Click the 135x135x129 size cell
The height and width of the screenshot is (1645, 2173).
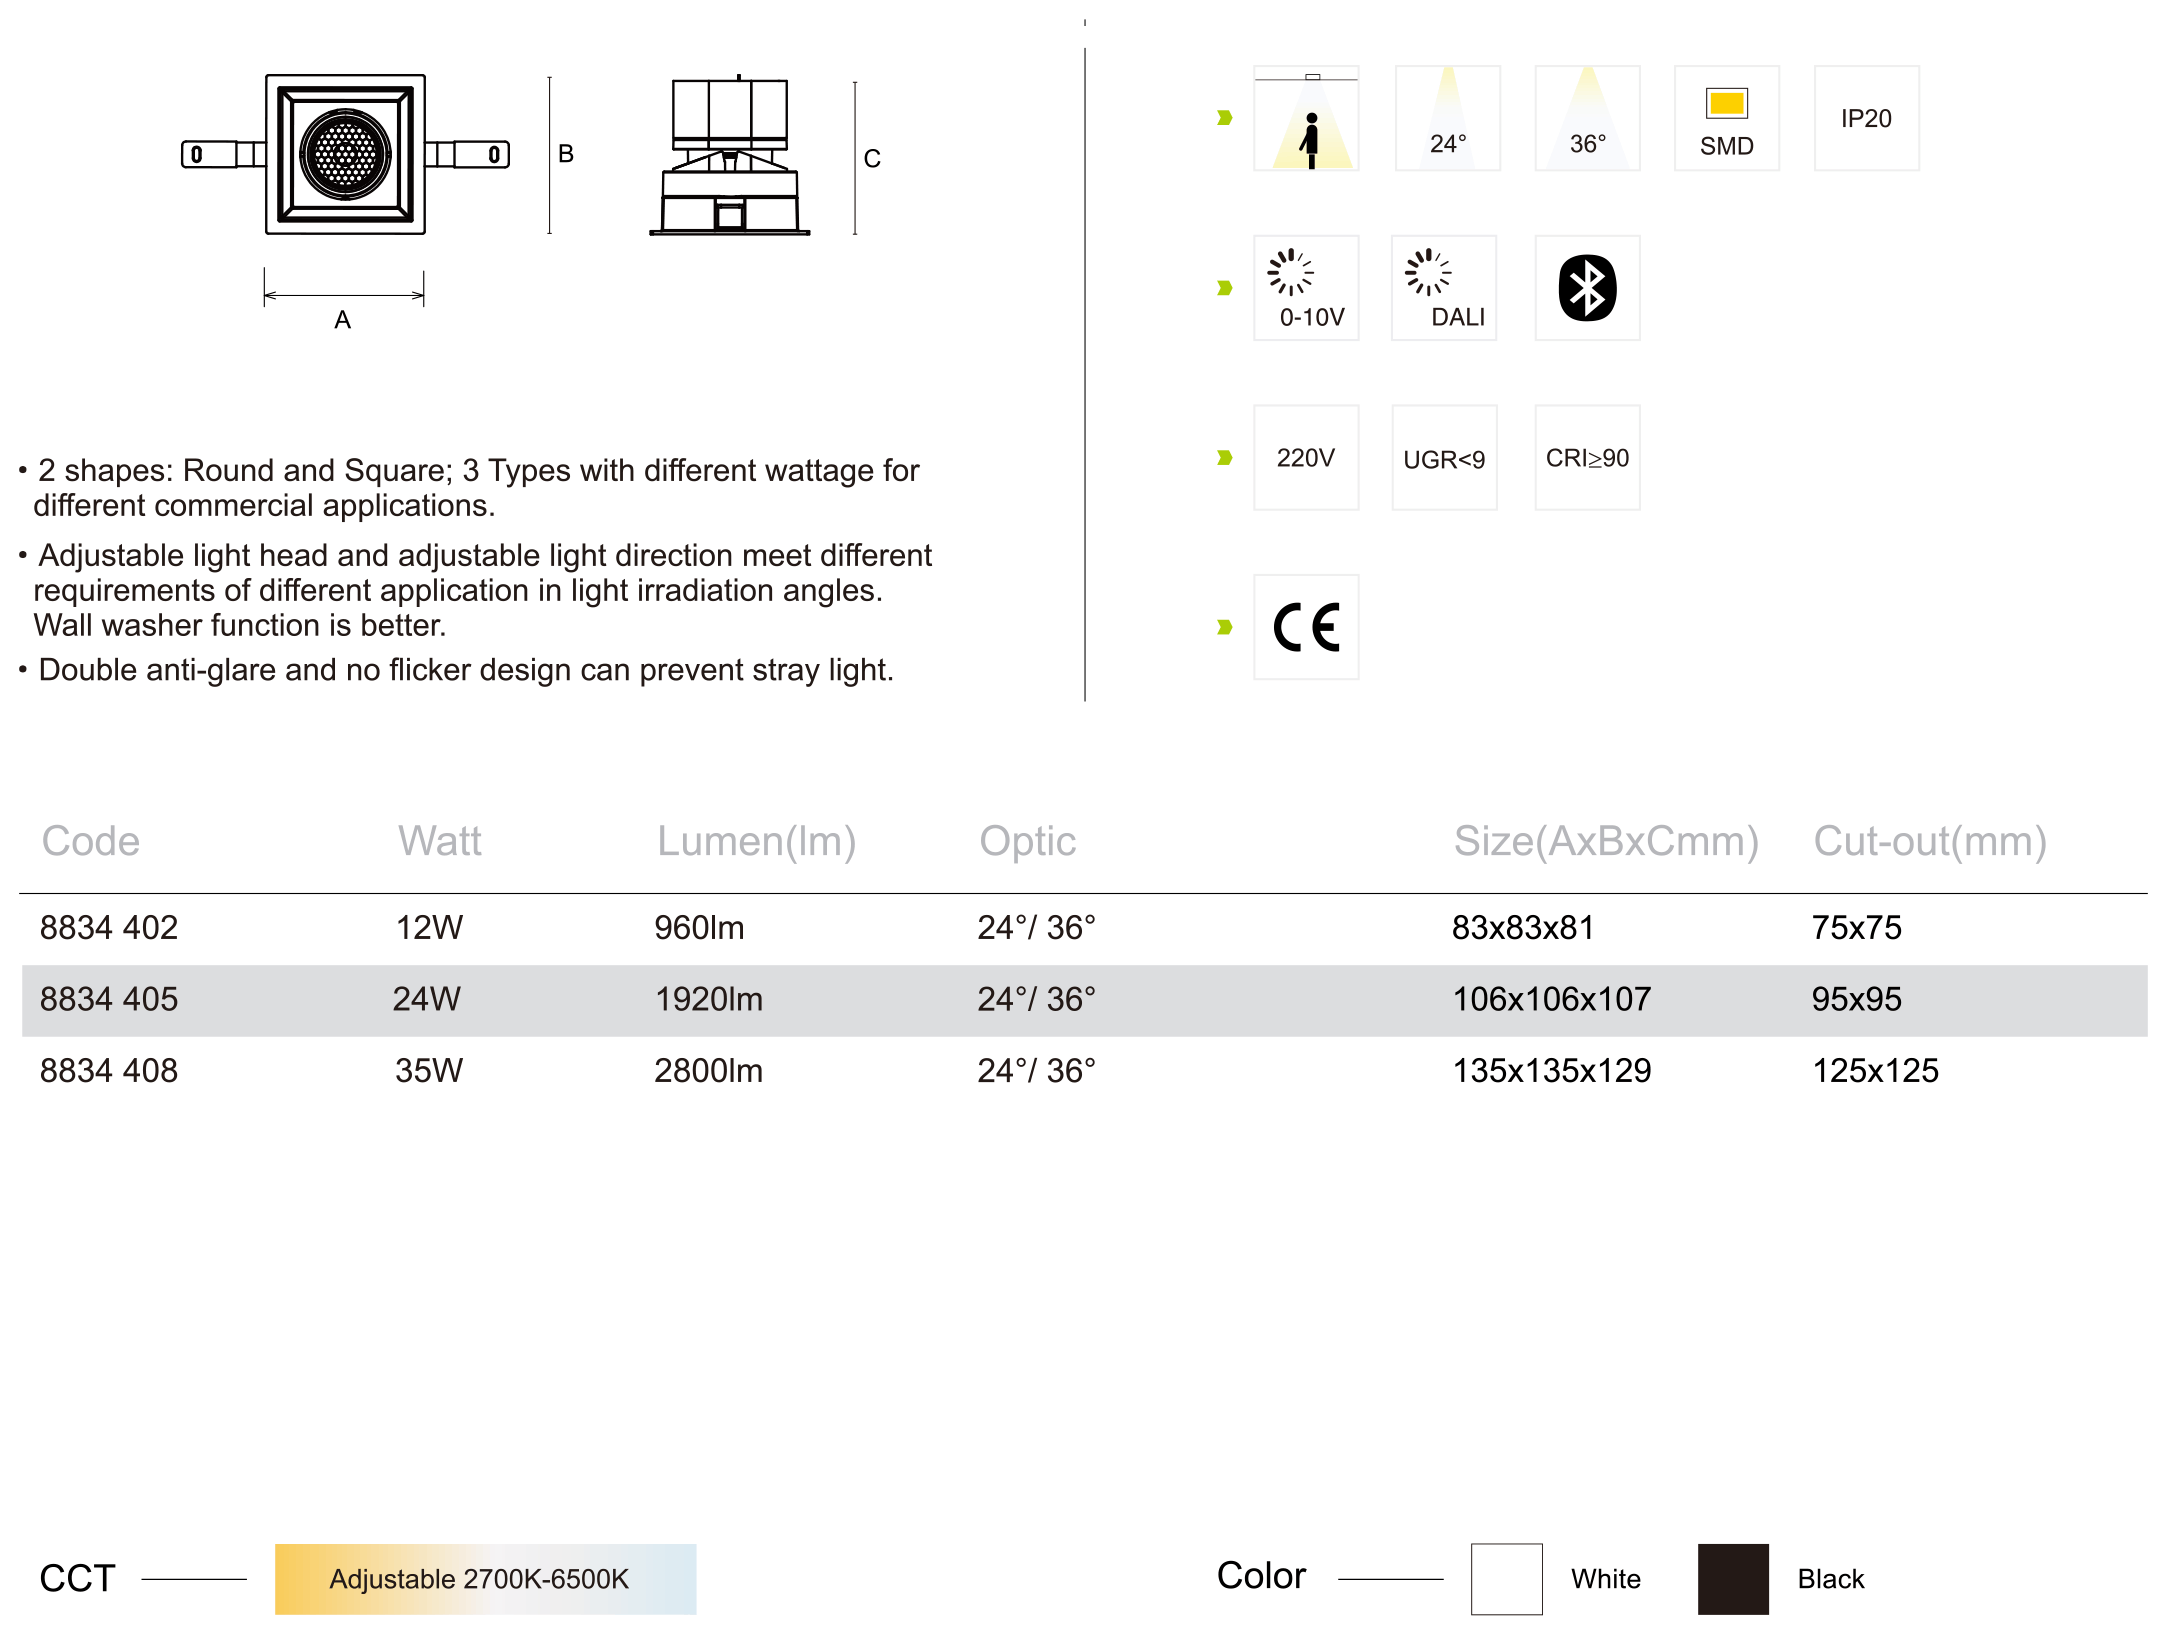pyautogui.click(x=1552, y=1071)
